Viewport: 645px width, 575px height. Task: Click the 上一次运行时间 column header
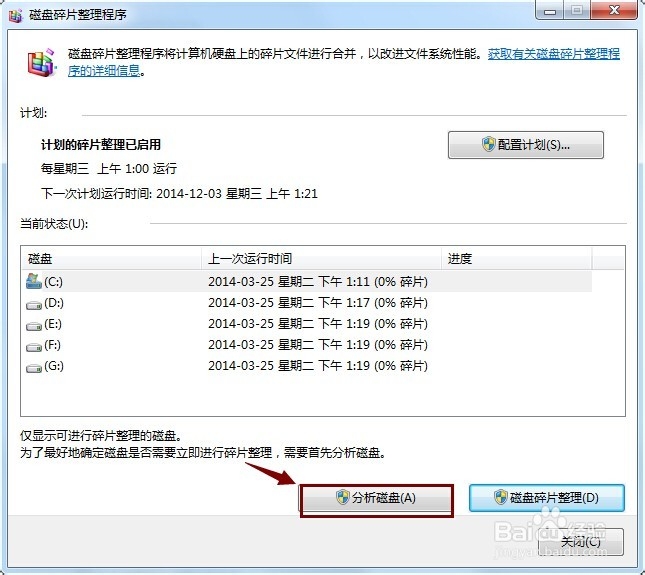(x=321, y=258)
